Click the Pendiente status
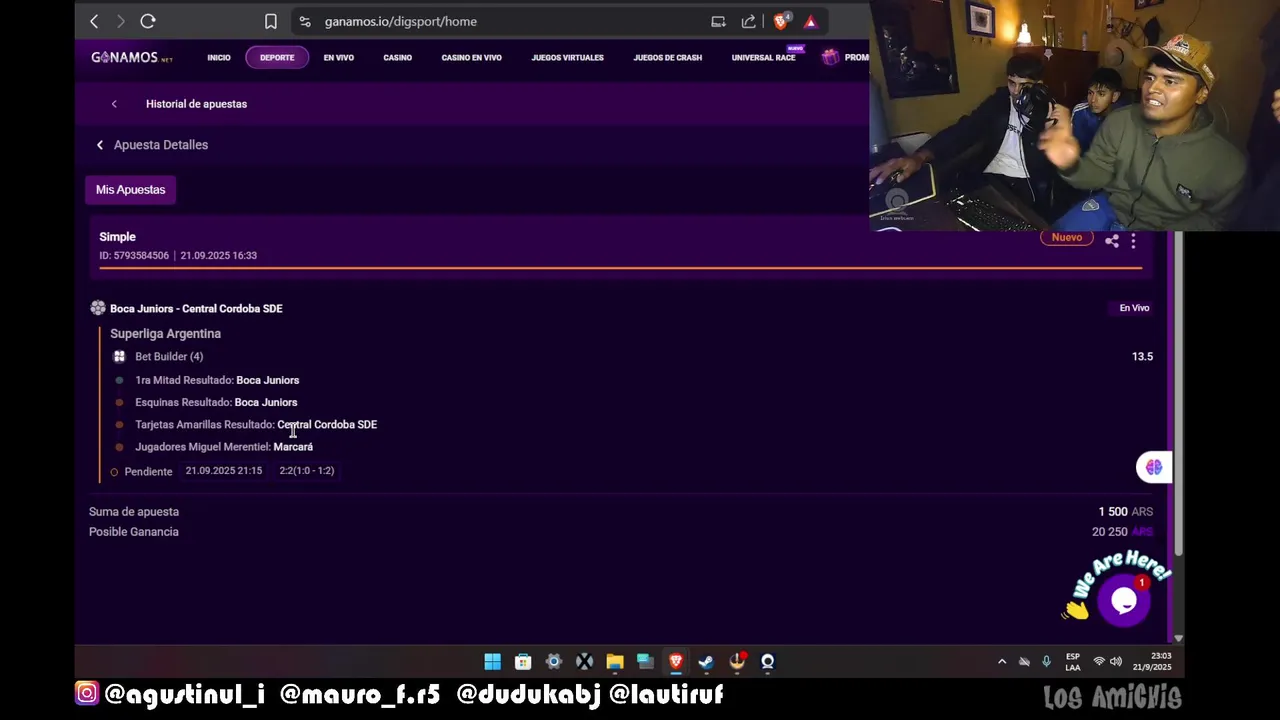The width and height of the screenshot is (1280, 720). click(x=148, y=472)
